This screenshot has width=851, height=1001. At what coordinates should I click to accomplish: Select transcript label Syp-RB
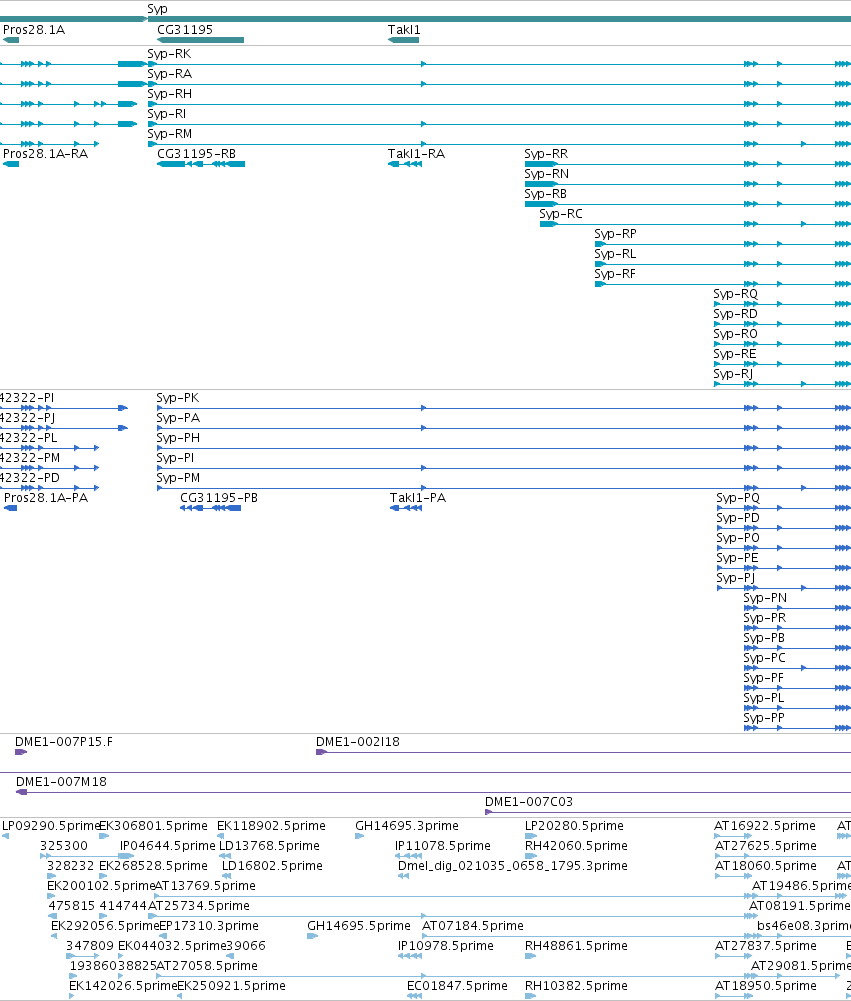tap(546, 193)
